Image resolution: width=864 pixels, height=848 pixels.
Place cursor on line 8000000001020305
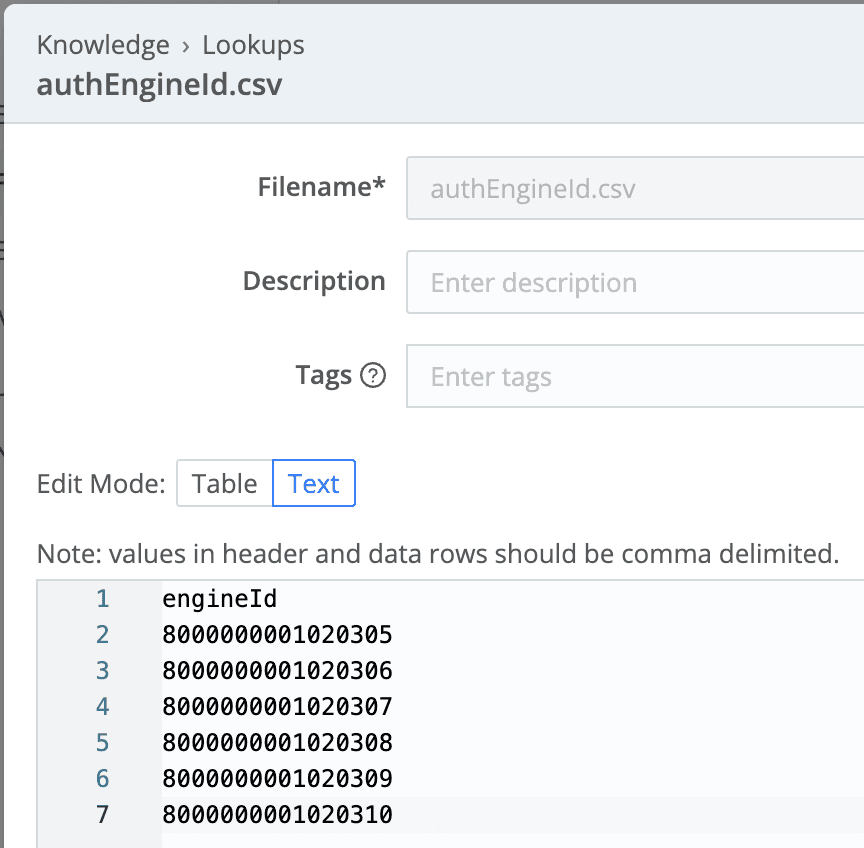pos(277,635)
